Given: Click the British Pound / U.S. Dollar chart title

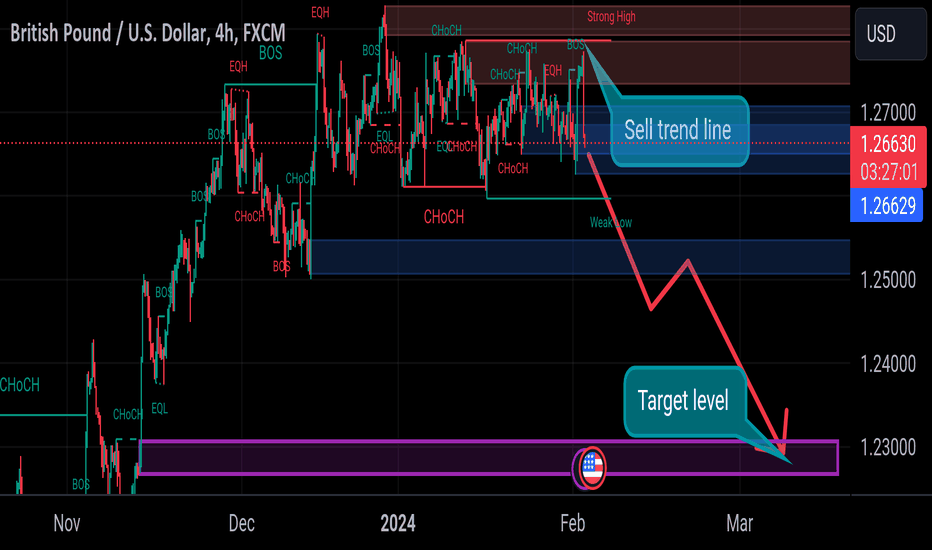Looking at the screenshot, I should click(x=147, y=33).
